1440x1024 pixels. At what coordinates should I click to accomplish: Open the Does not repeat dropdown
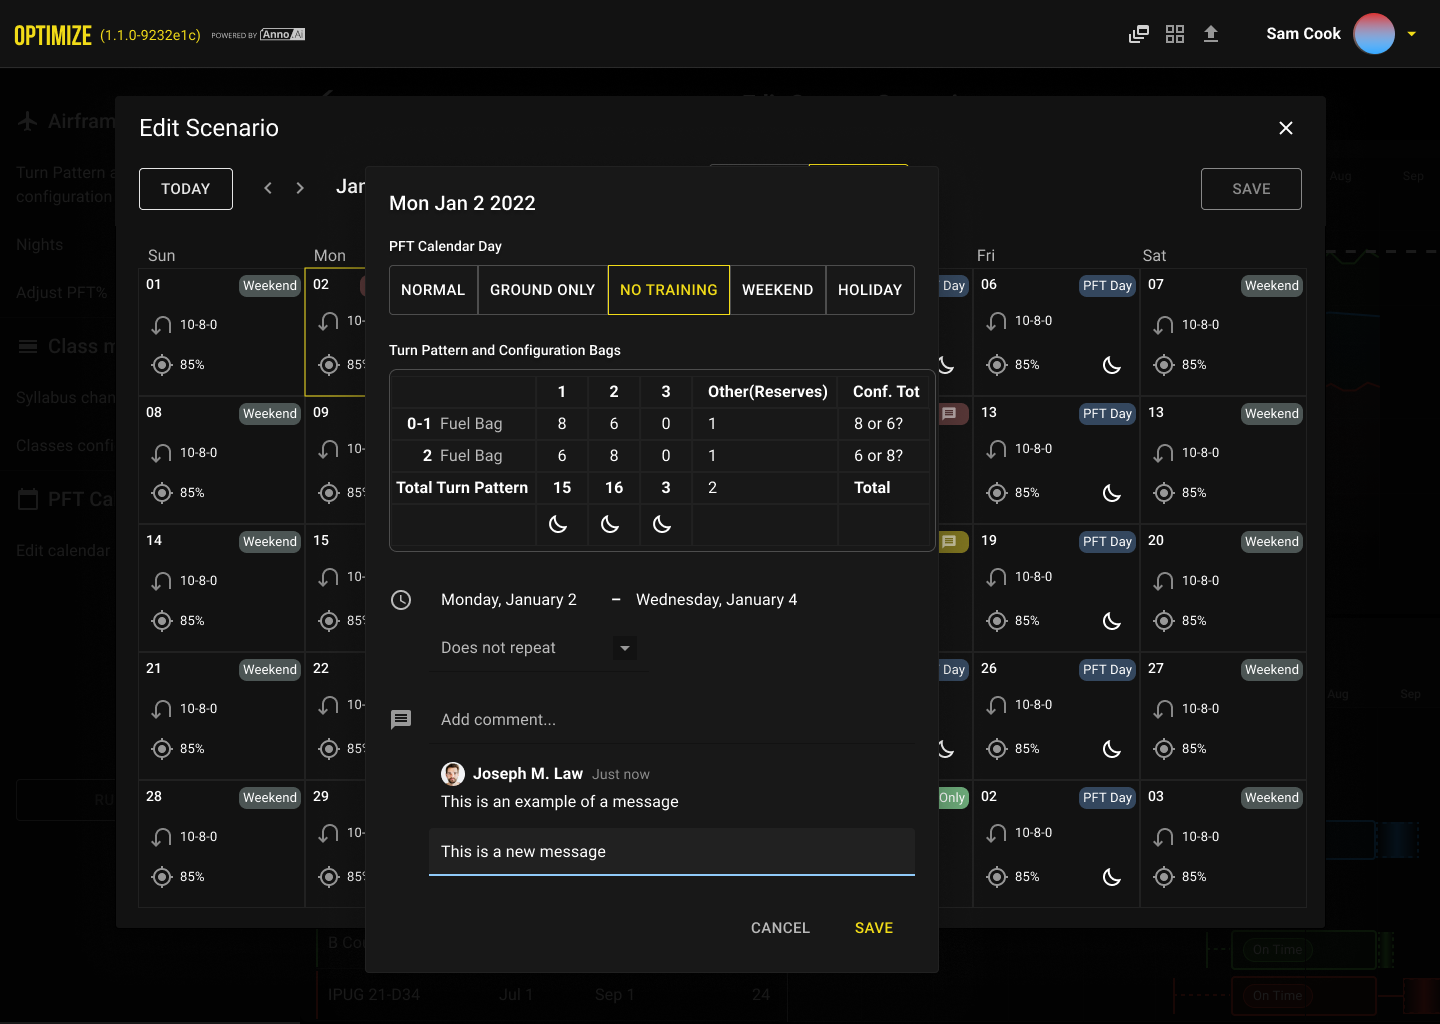(624, 648)
